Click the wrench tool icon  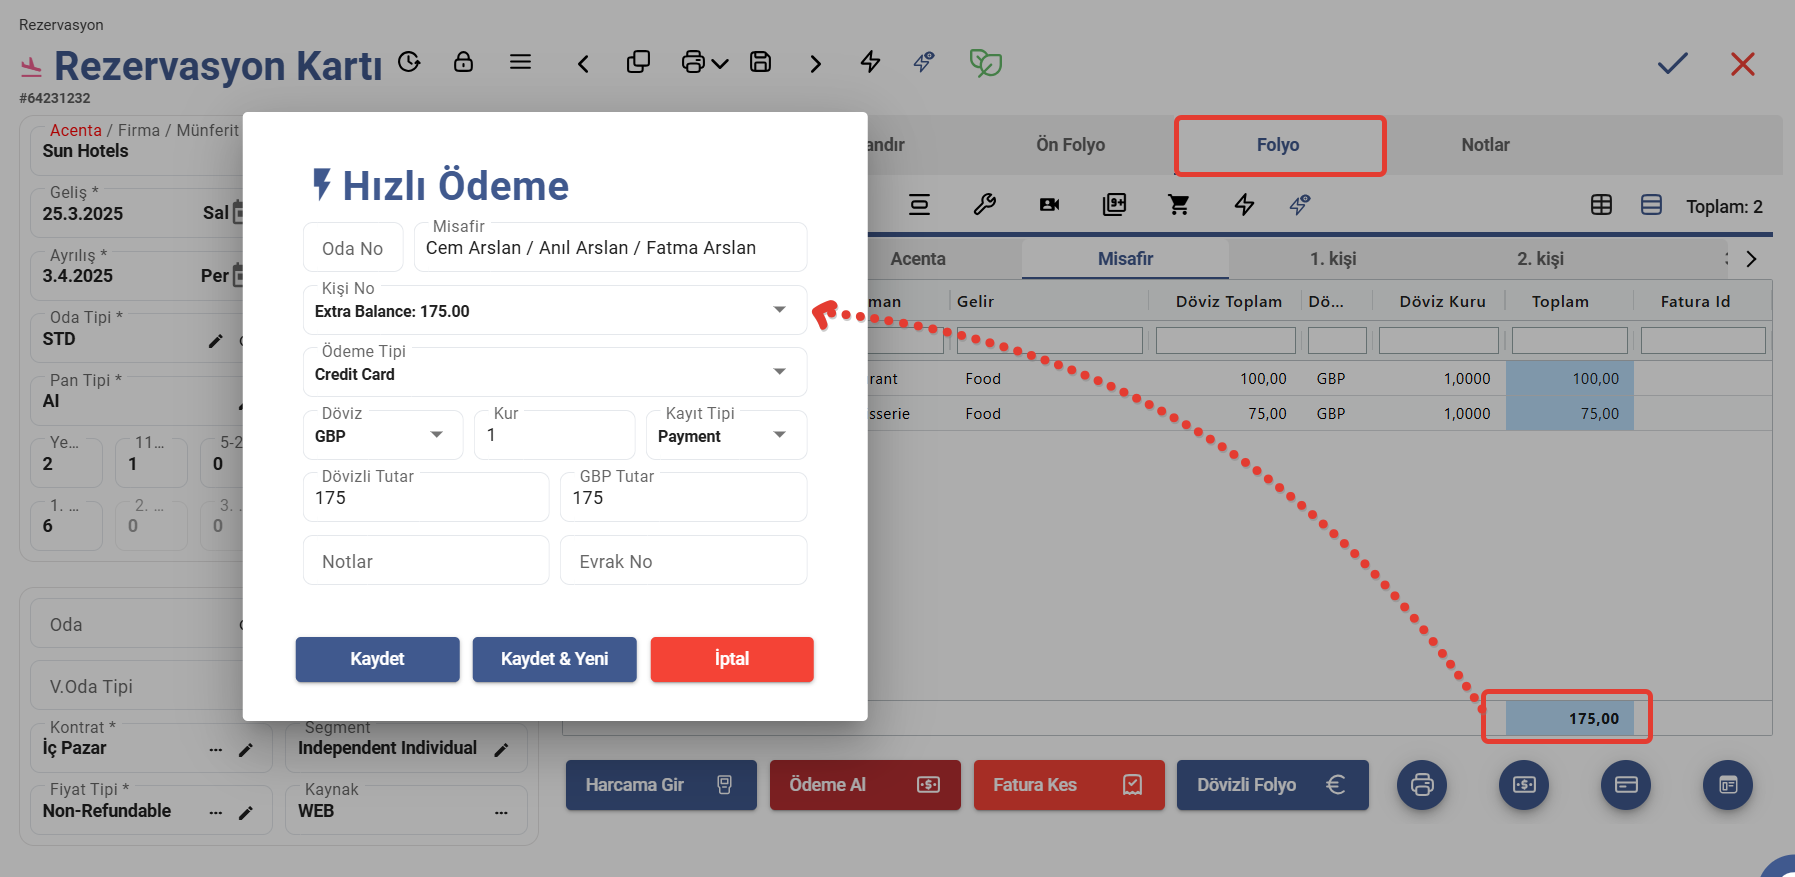pos(984,205)
